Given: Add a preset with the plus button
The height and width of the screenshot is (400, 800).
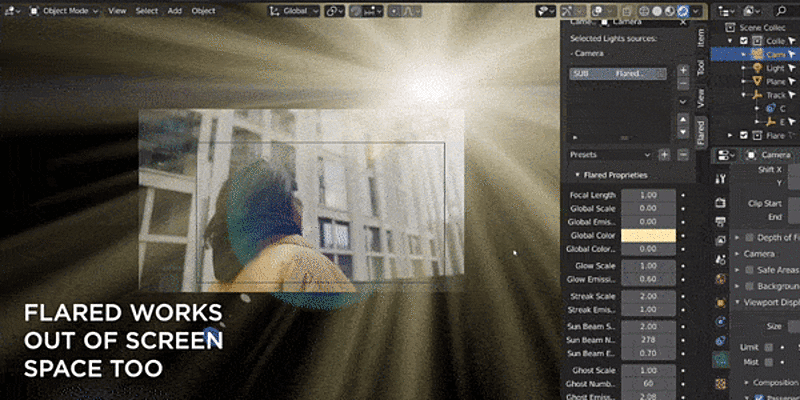Looking at the screenshot, I should click(664, 155).
